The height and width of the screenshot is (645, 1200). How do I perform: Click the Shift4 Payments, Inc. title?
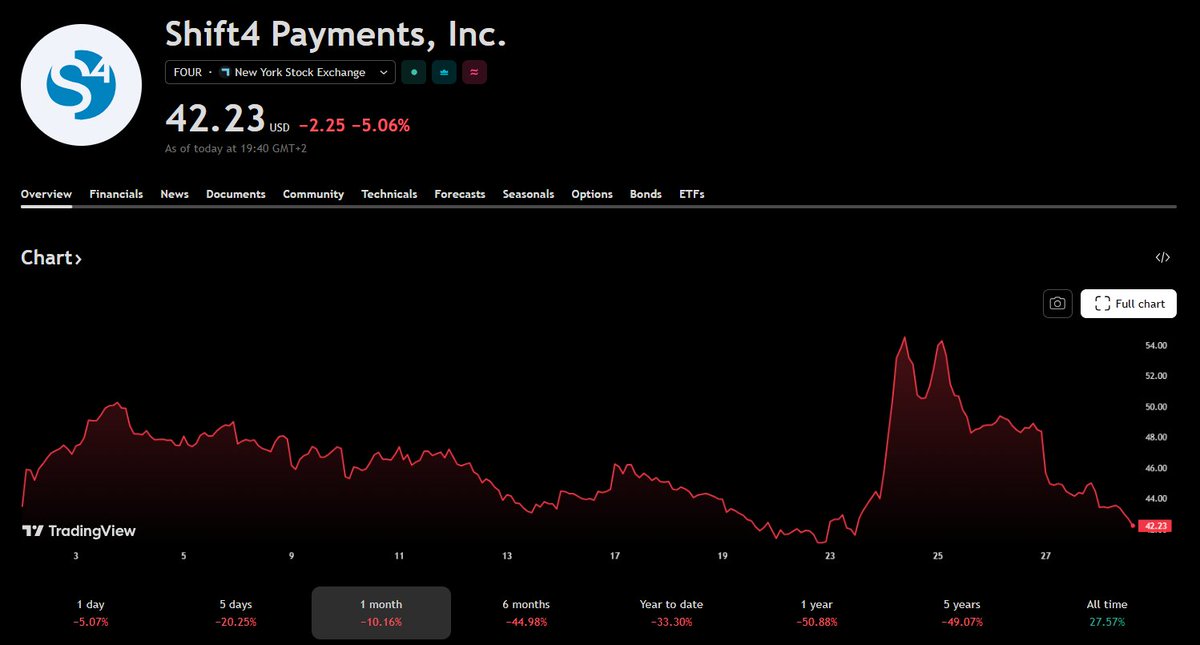(x=336, y=34)
